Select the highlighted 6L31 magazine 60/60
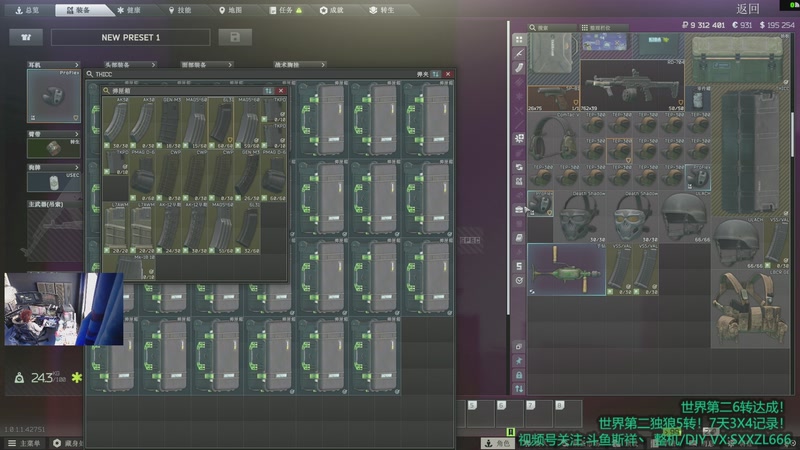Viewport: 800px width, 450px height. (221, 121)
